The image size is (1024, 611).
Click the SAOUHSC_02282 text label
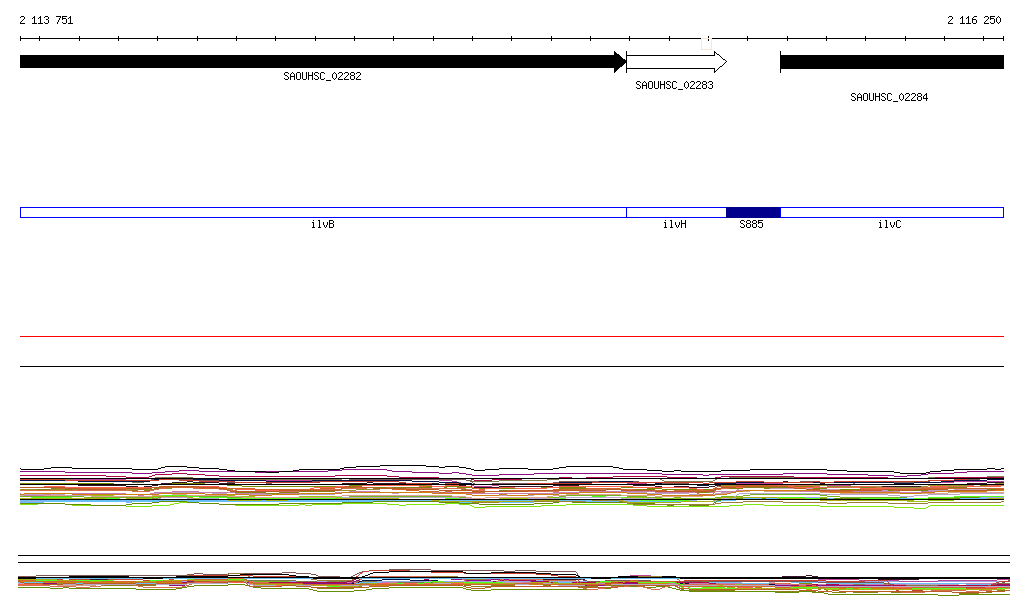coord(322,76)
